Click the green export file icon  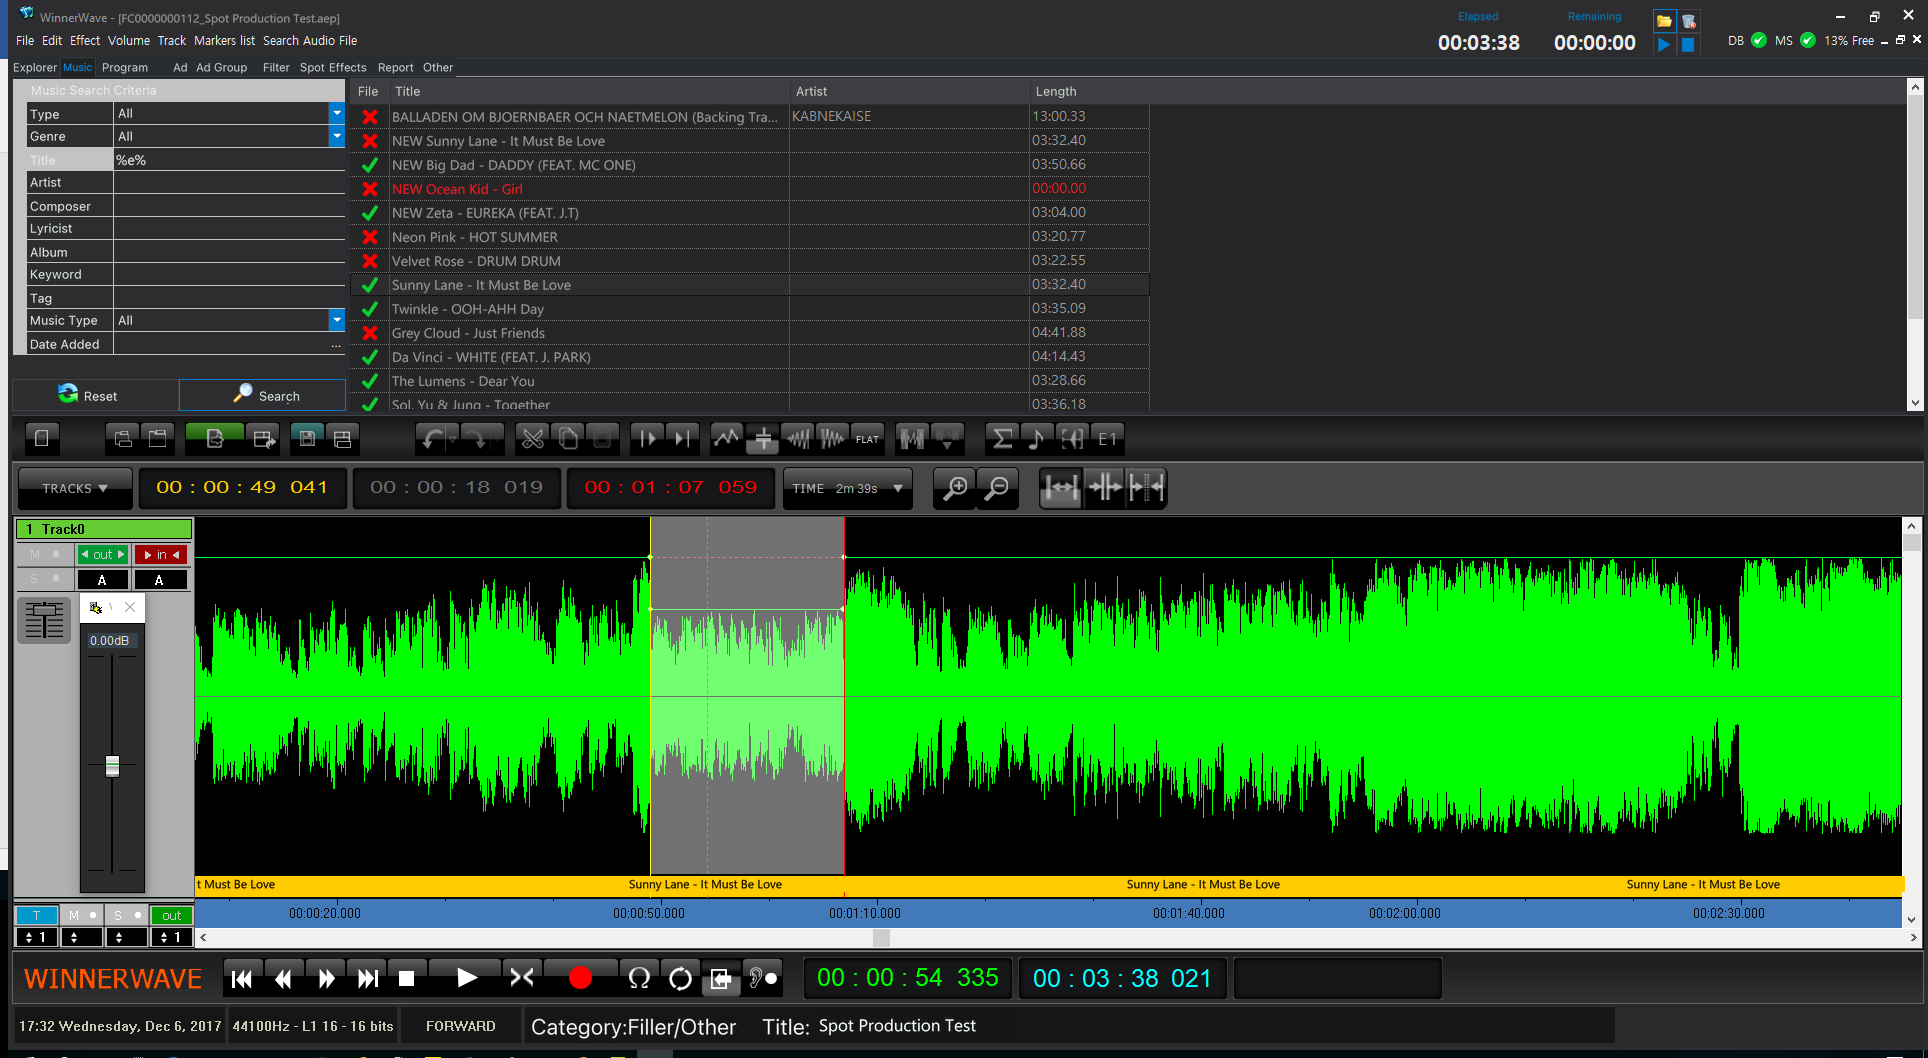(x=214, y=438)
